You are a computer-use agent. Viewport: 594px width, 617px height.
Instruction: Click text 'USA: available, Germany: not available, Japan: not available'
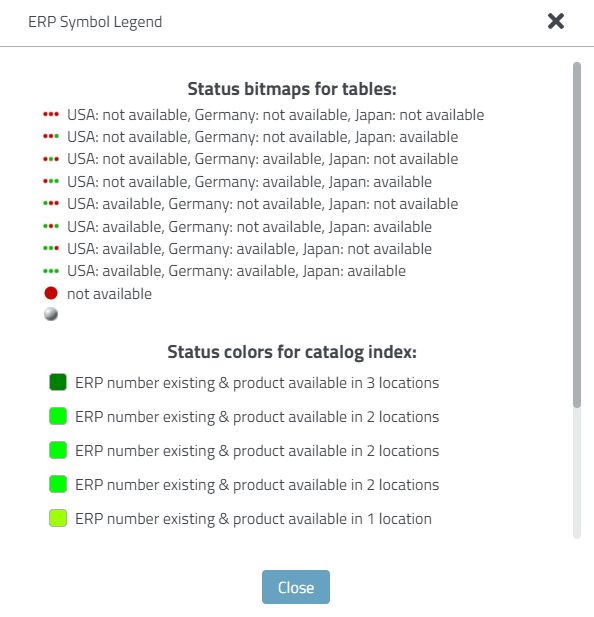pyautogui.click(x=262, y=204)
